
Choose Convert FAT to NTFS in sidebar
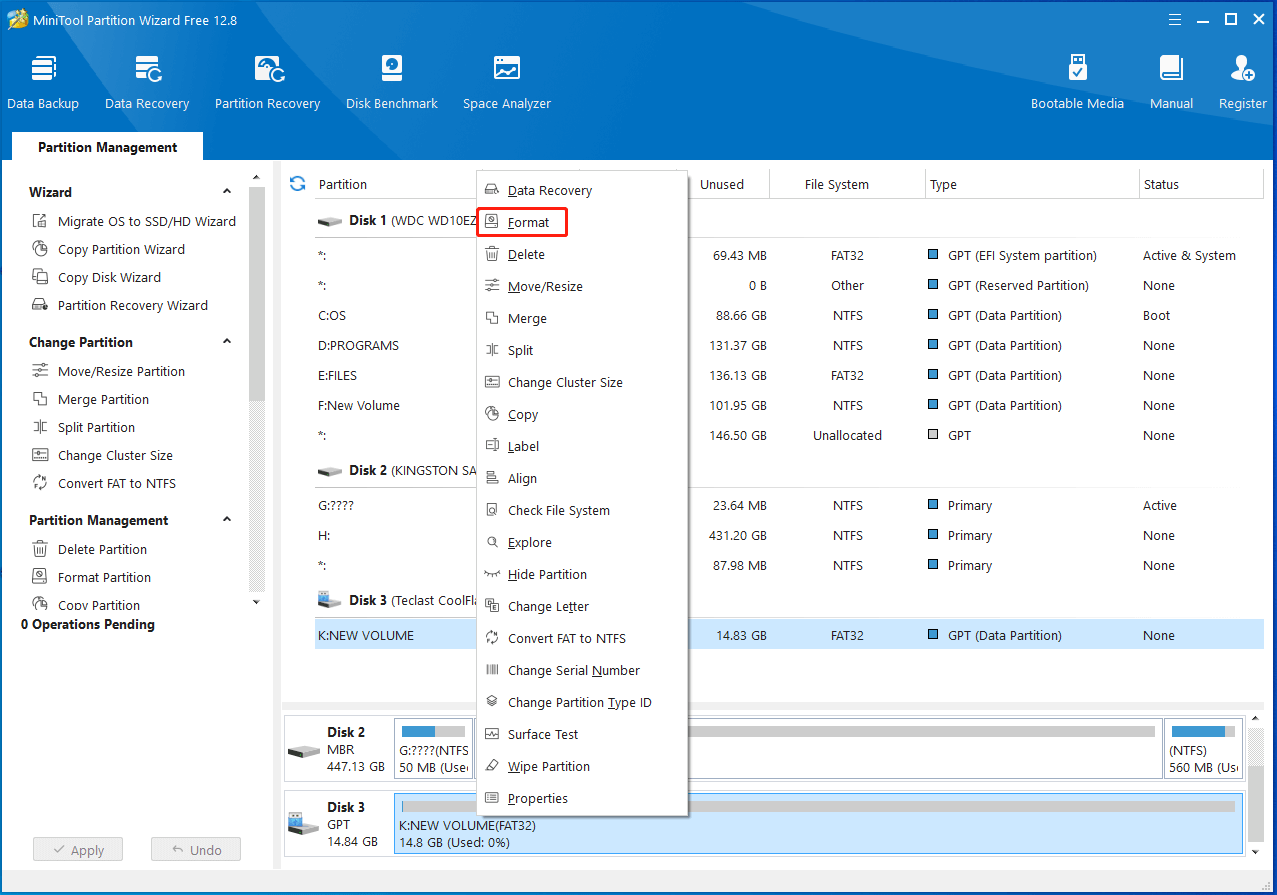pyautogui.click(x=103, y=483)
